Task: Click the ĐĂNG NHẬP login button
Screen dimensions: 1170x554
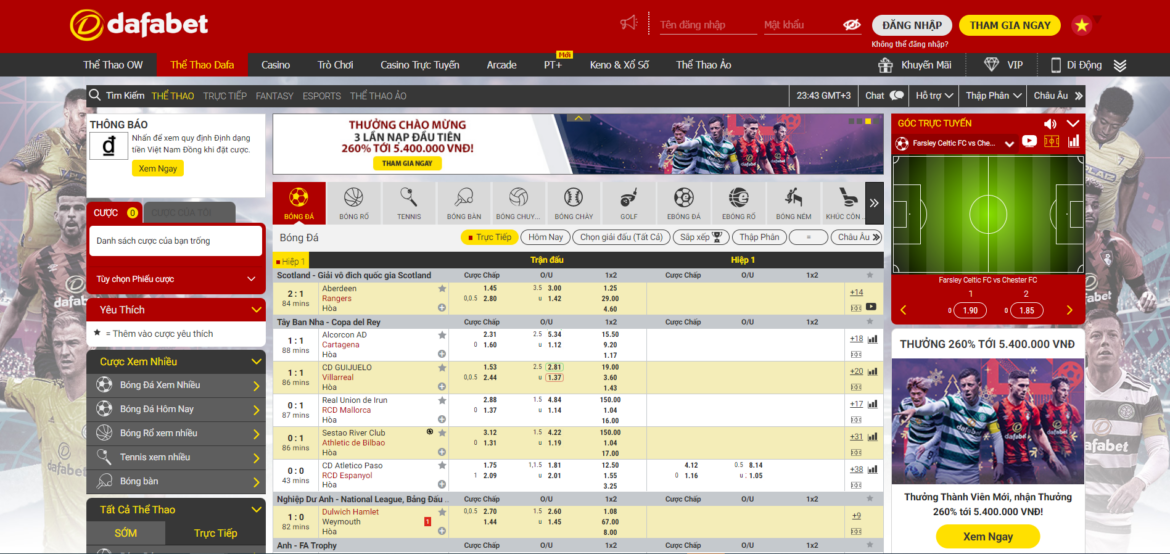Action: (x=912, y=25)
